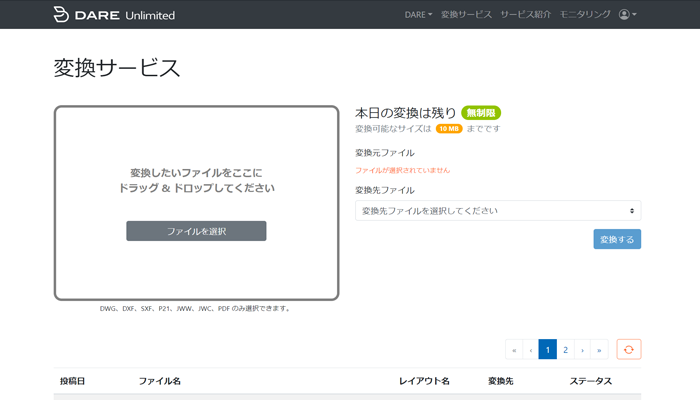700x400 pixels.
Task: Click the DARE Unlimited logo icon
Action: coord(62,14)
